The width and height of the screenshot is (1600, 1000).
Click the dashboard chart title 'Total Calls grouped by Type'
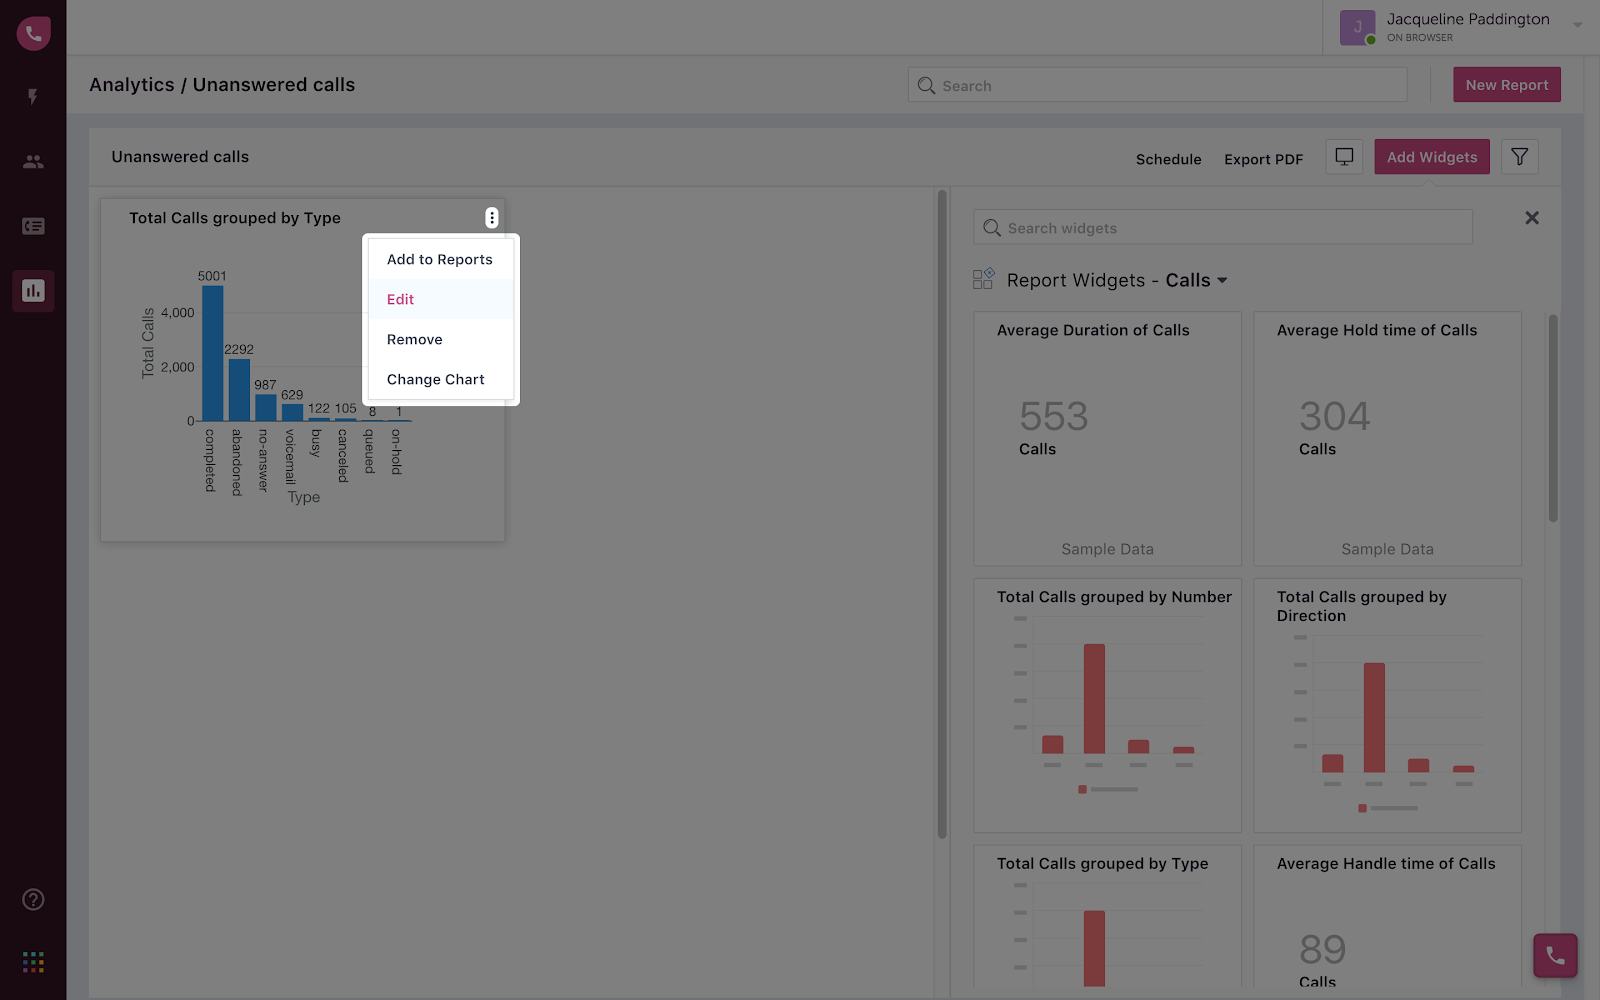235,218
